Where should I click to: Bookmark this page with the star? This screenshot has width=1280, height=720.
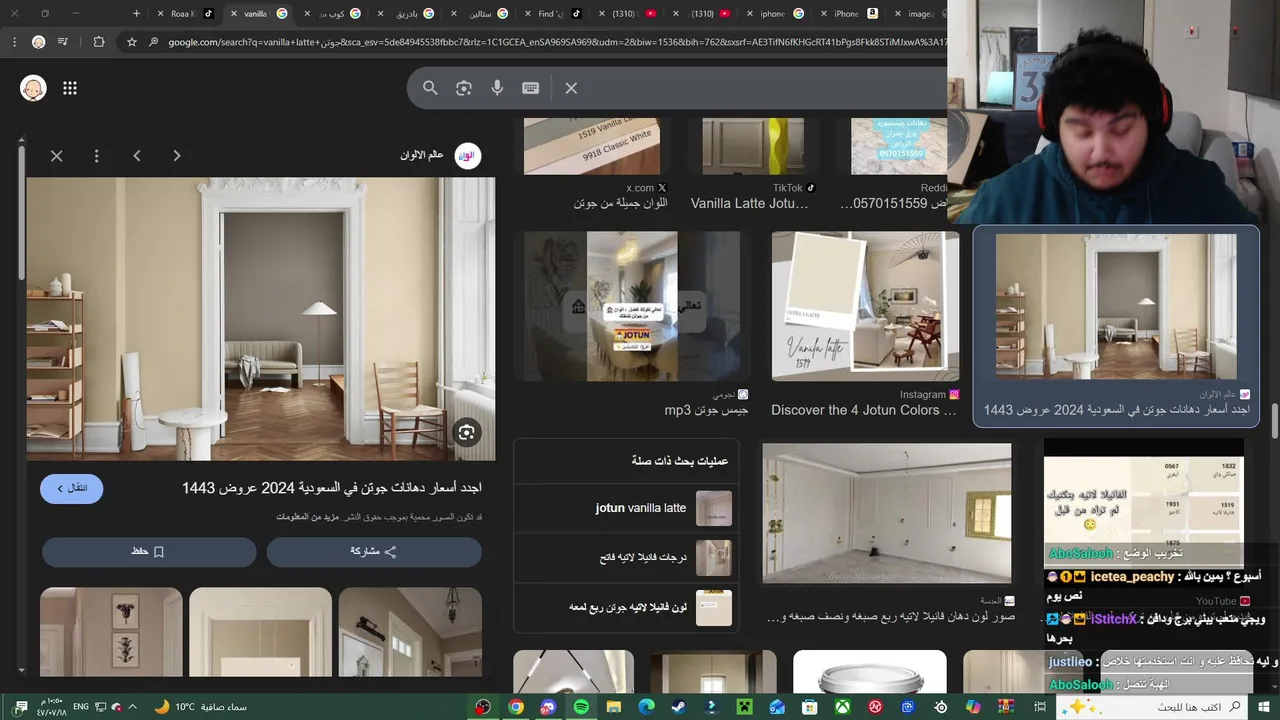(132, 42)
